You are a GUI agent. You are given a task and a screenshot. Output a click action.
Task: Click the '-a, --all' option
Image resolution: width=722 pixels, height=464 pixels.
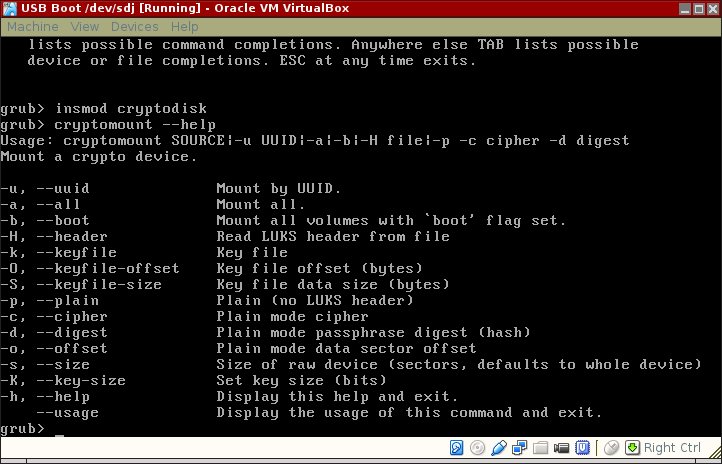click(40, 204)
